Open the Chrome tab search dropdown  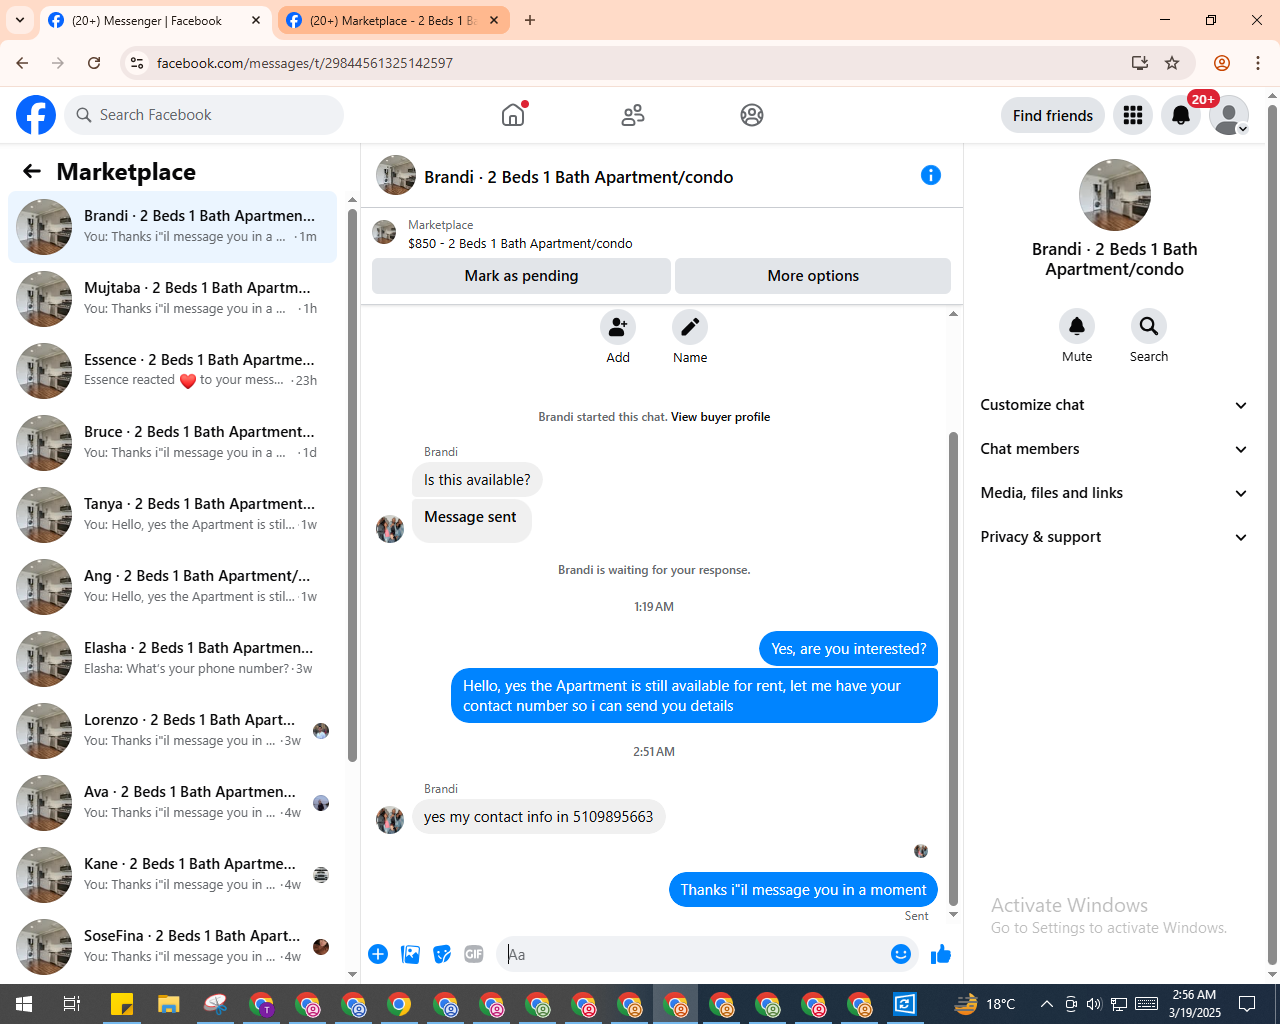pyautogui.click(x=20, y=20)
